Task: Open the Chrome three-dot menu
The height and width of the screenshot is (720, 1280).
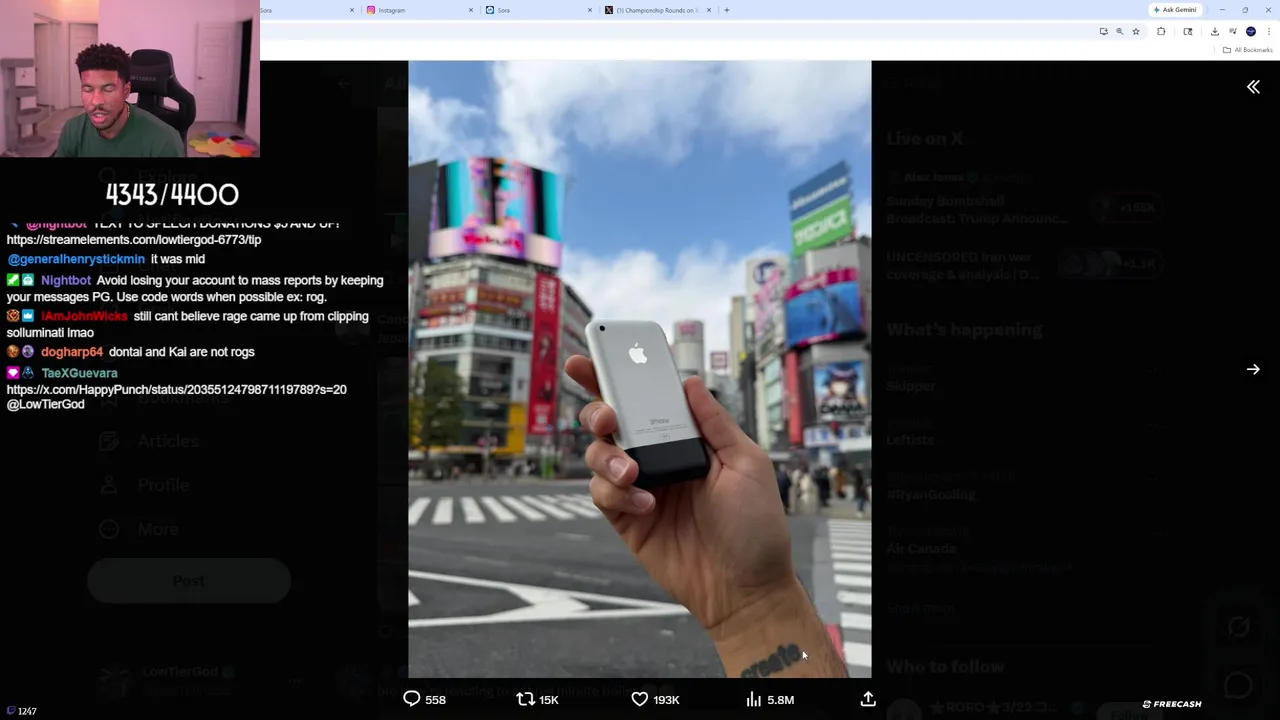Action: point(1269,31)
